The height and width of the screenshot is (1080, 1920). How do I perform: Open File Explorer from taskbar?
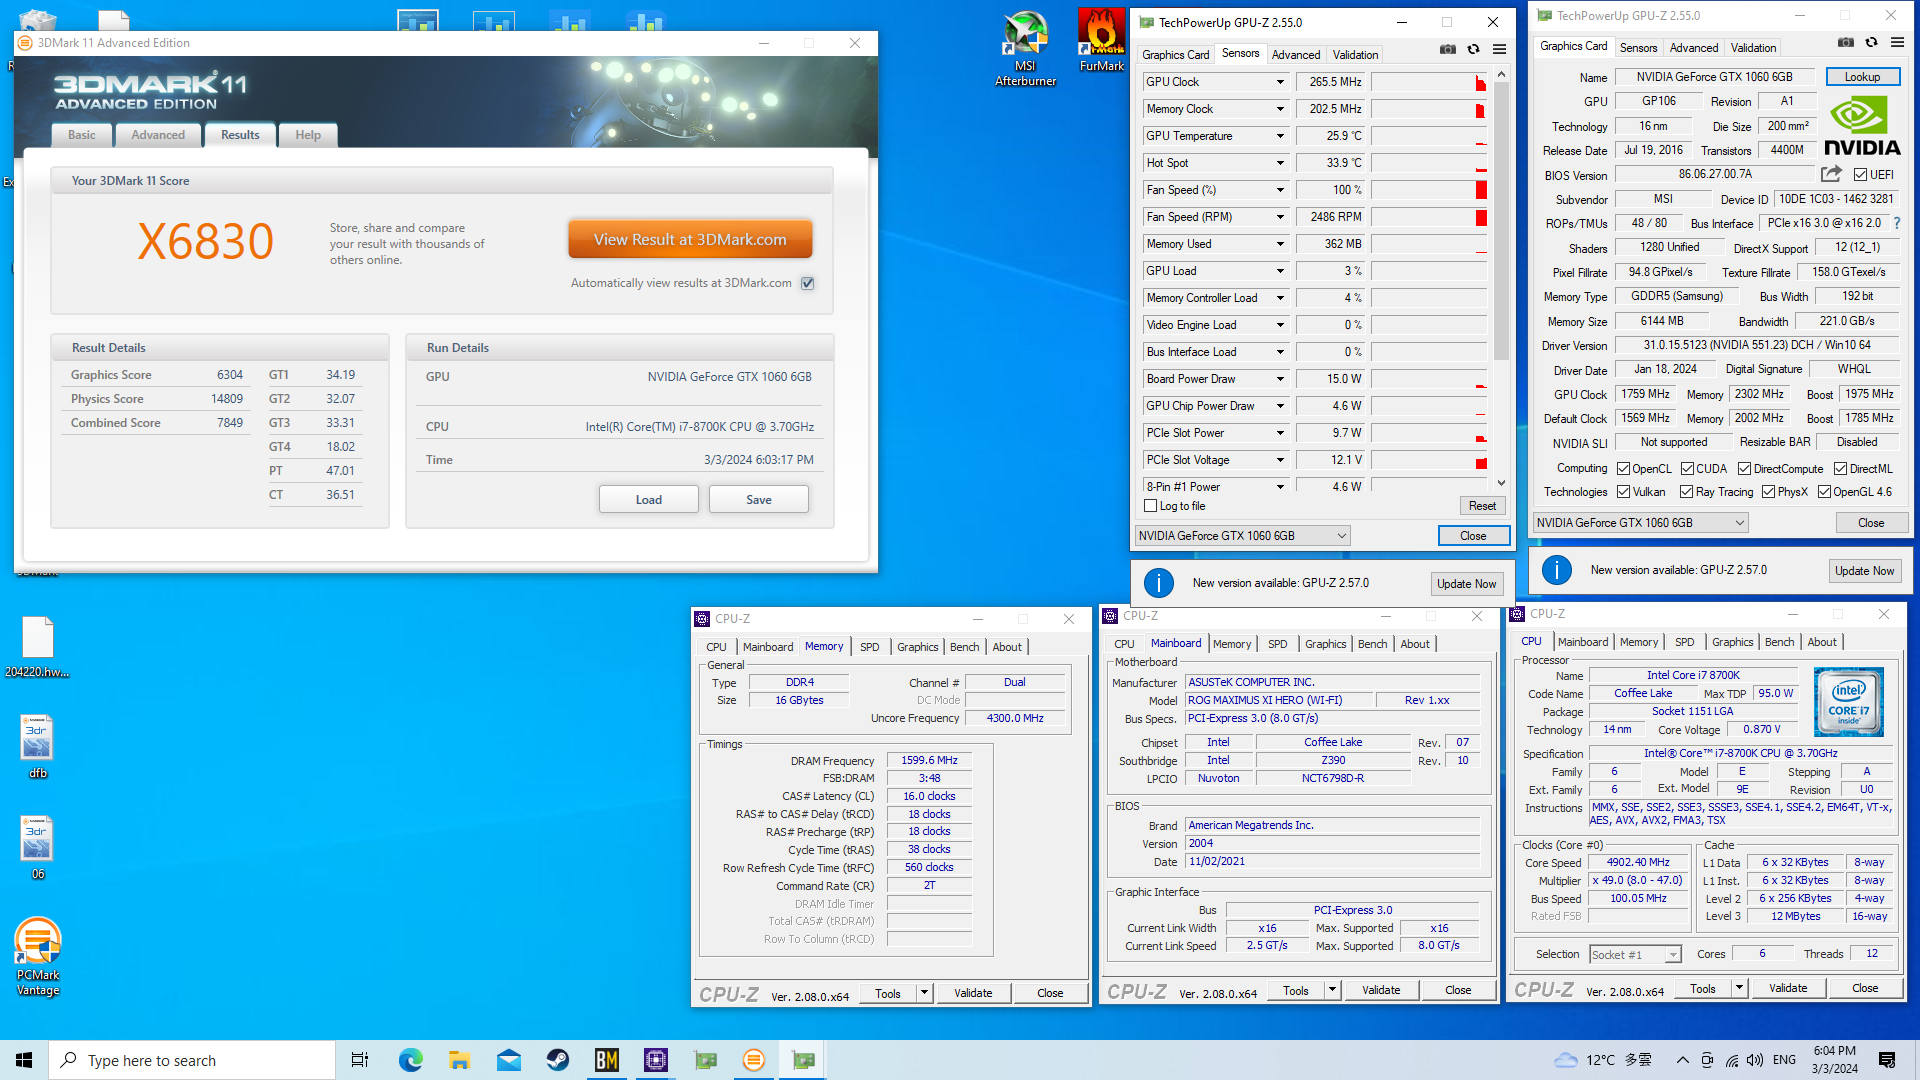[x=459, y=1060]
